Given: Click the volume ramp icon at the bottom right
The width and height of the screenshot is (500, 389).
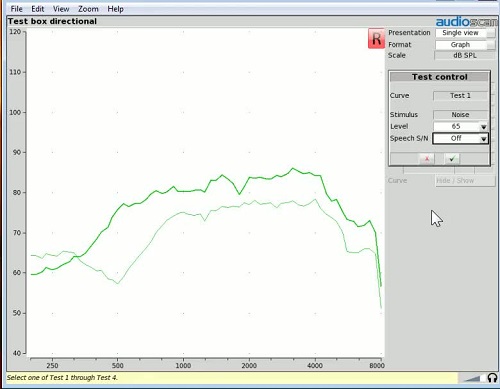Looking at the screenshot, I should (472, 378).
